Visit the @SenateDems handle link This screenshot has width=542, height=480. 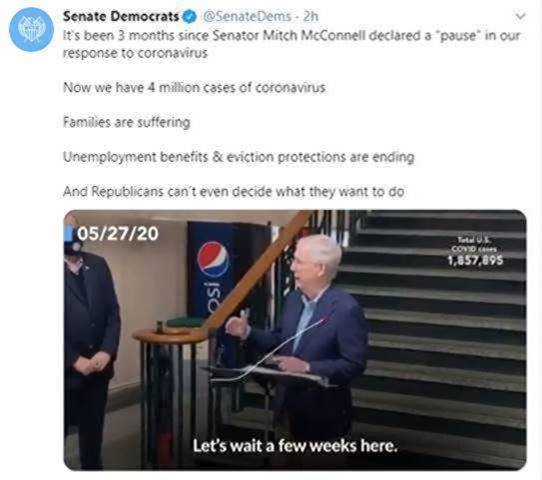point(247,16)
